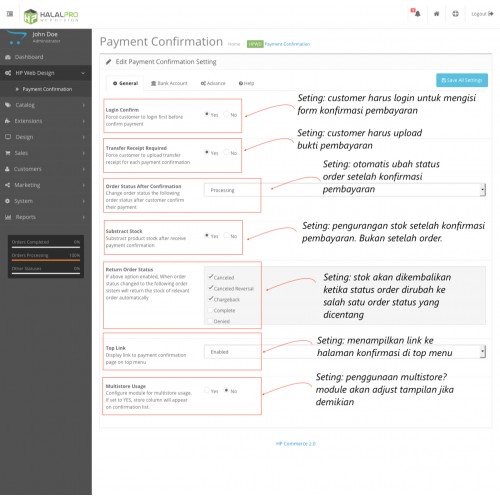Screen dimensions: 500x500
Task: Switch to the Advance tab
Action: (x=213, y=83)
